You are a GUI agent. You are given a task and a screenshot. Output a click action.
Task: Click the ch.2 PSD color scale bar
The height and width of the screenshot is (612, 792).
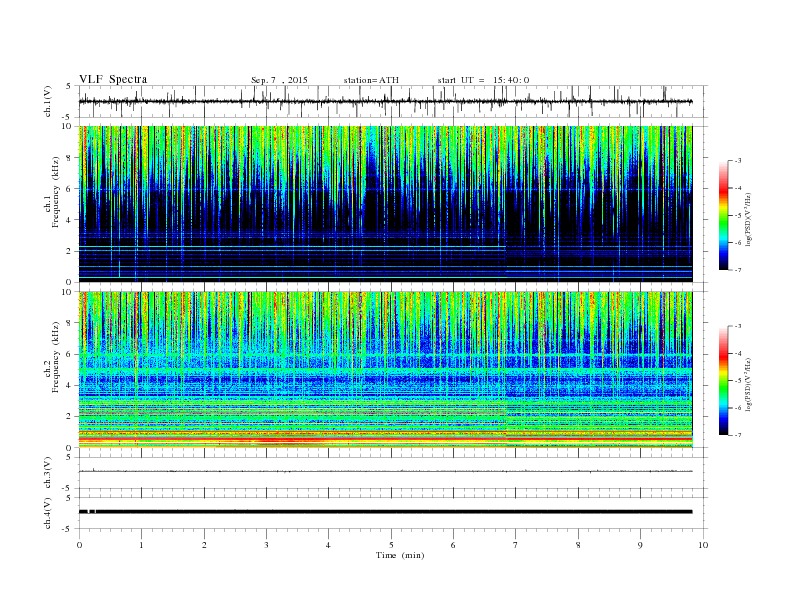724,380
